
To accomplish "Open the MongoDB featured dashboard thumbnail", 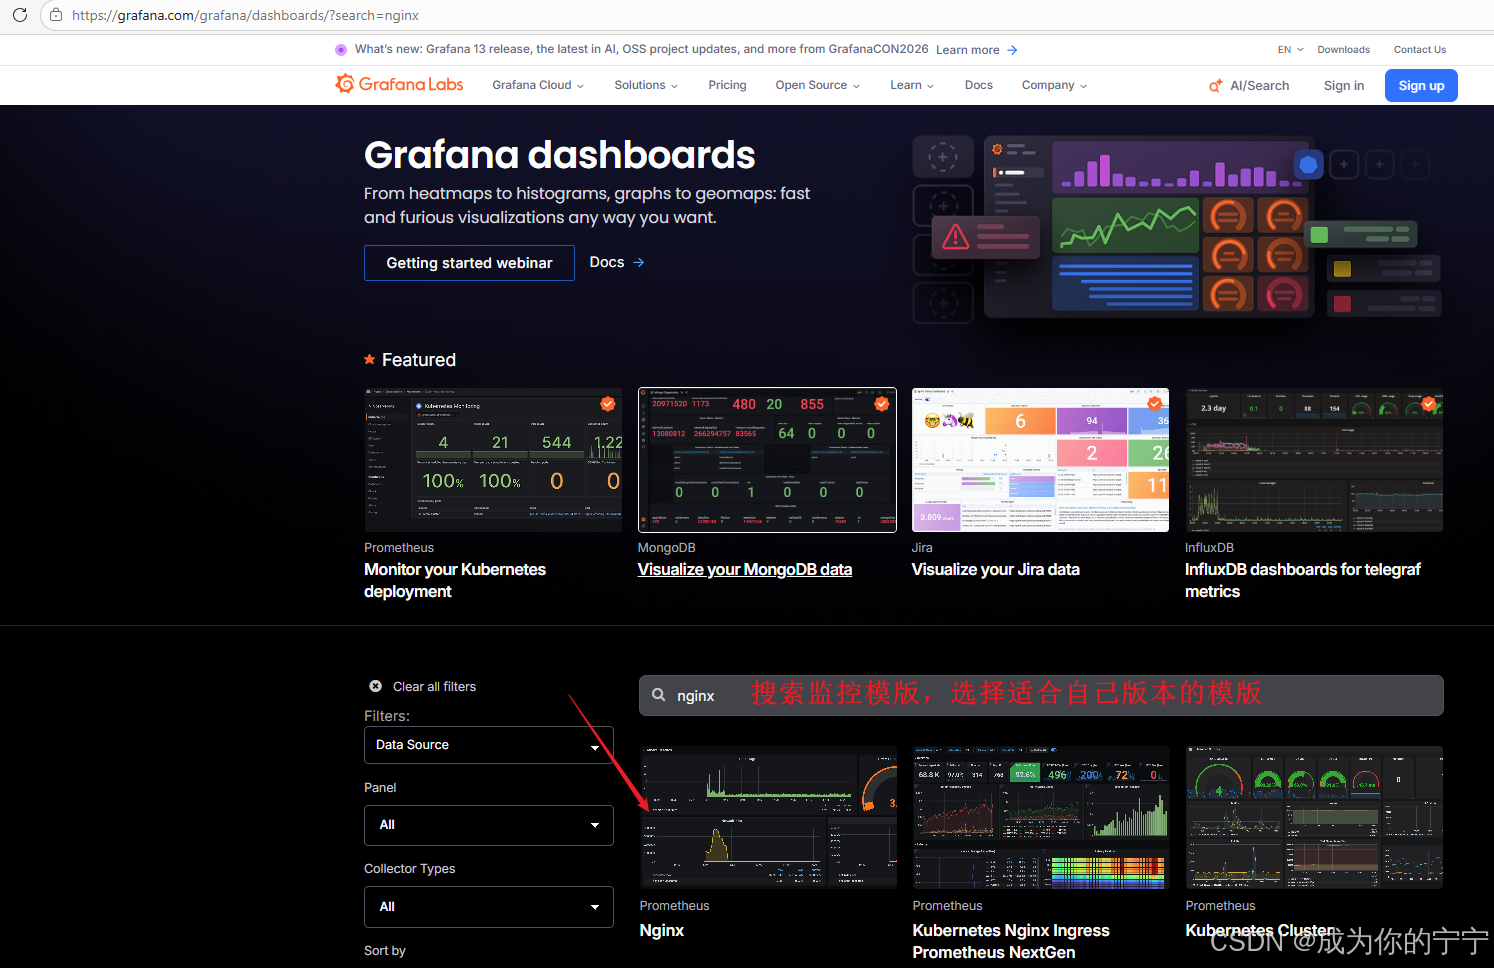I will click(767, 460).
